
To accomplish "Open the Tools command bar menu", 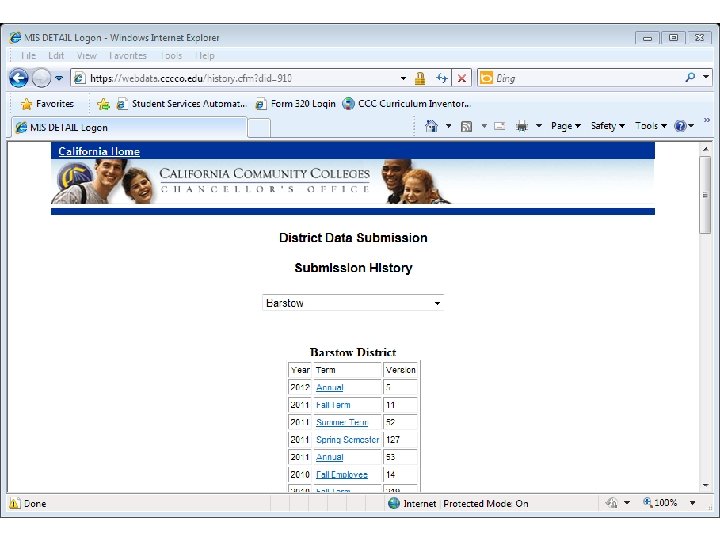I will (x=651, y=126).
